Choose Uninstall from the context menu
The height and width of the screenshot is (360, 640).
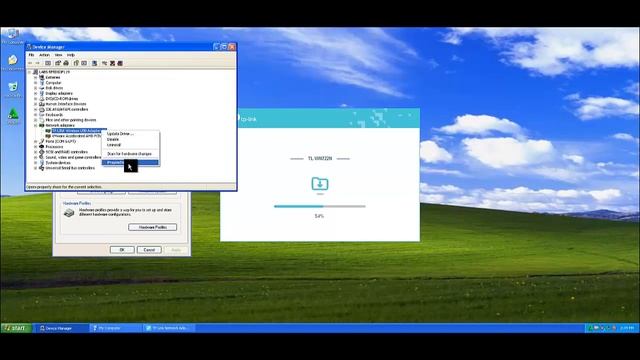[130, 144]
